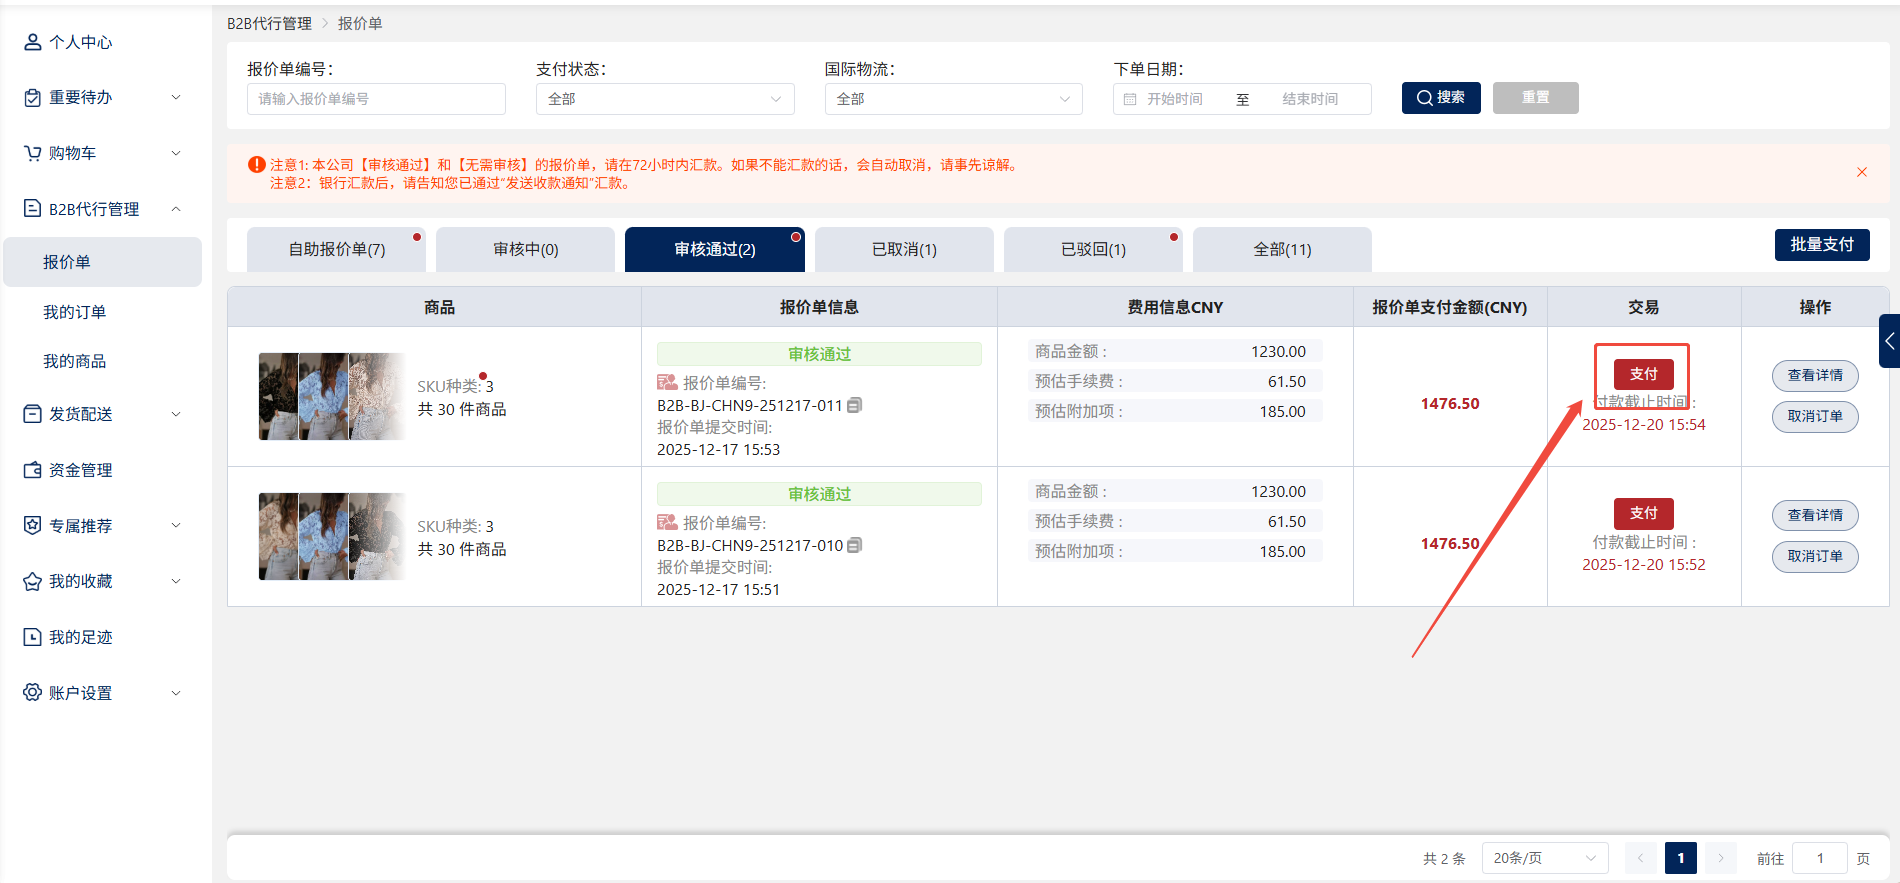This screenshot has height=883, width=1900.
Task: Click the 开始时间 date field
Action: [1176, 99]
